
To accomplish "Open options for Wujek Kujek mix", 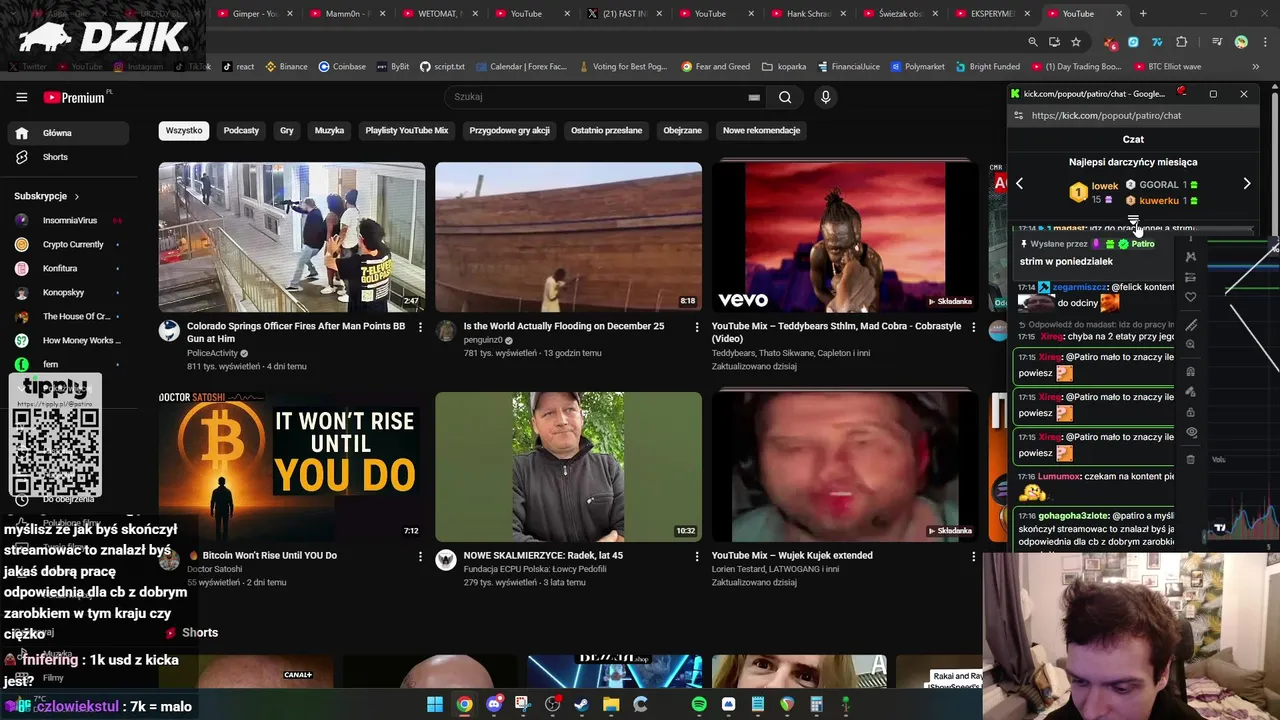I will pyautogui.click(x=974, y=556).
